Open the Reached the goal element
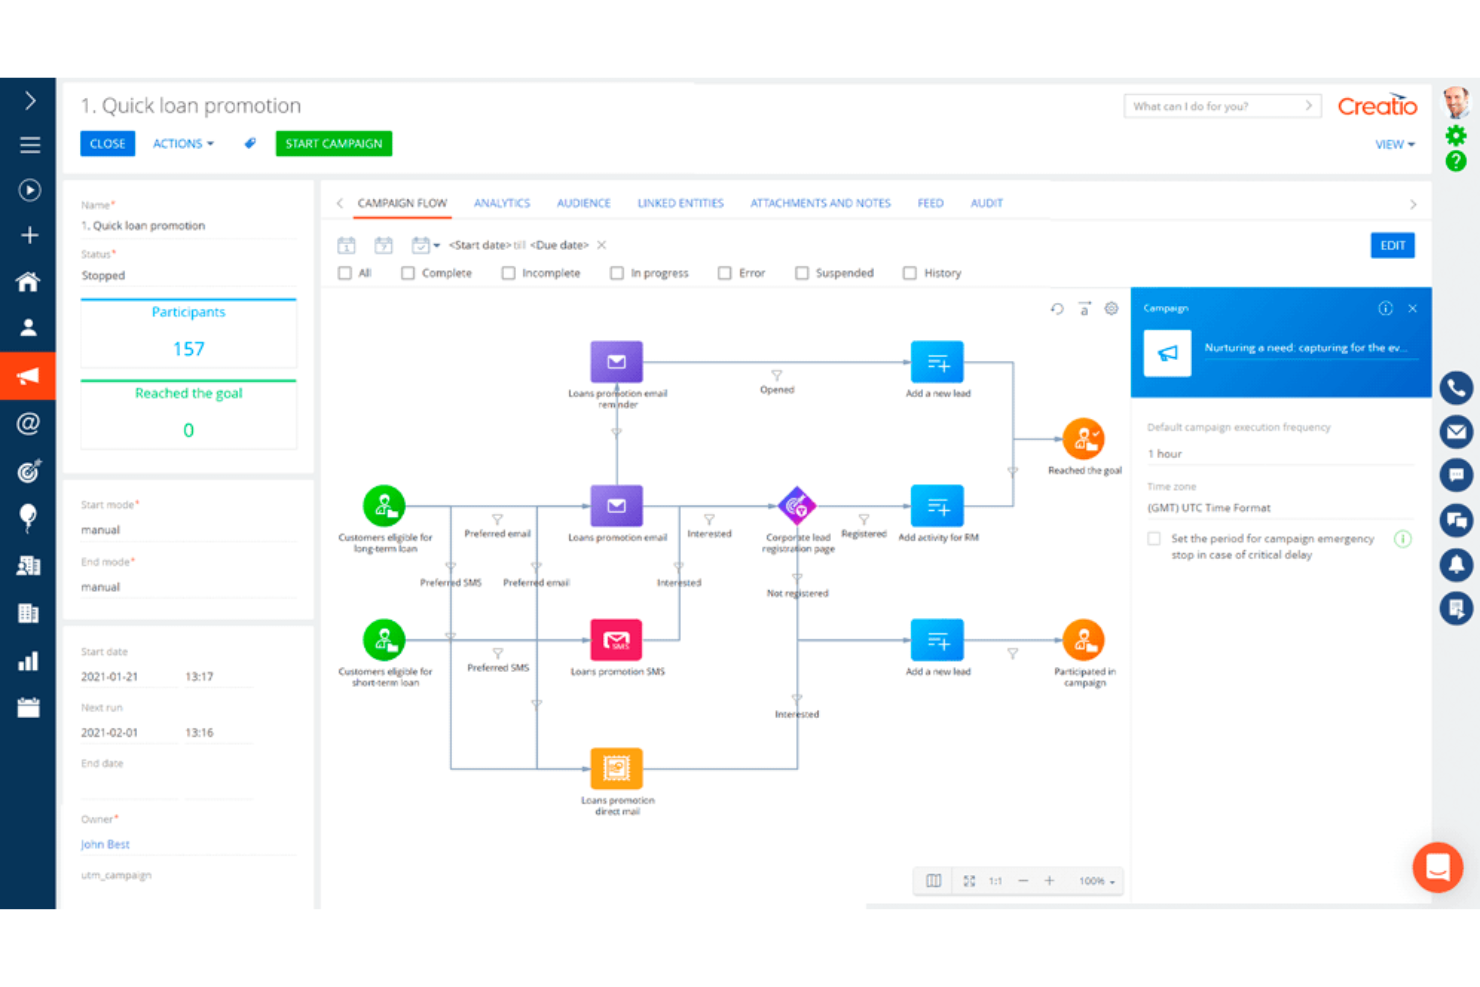The image size is (1480, 987). (x=1084, y=437)
